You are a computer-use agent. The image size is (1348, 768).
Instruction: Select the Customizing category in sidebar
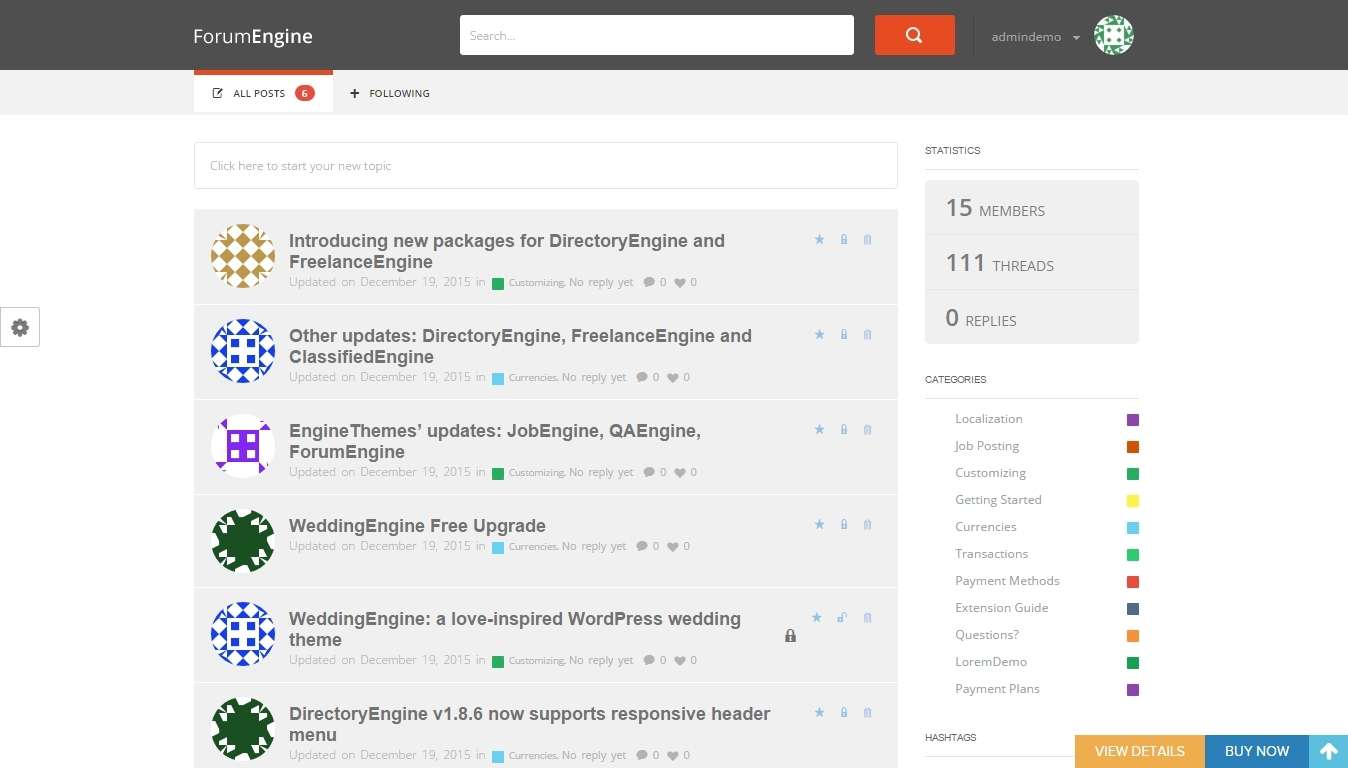point(990,473)
